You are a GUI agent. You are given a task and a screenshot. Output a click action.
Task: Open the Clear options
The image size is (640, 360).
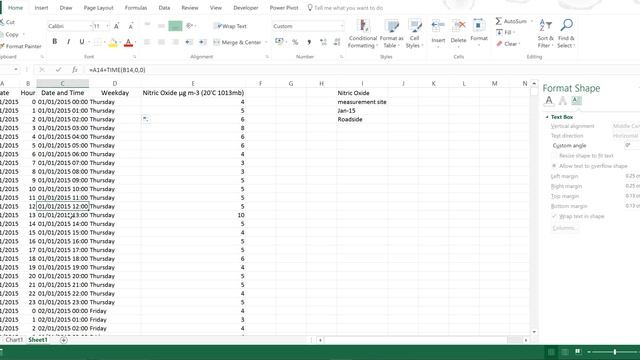507,44
